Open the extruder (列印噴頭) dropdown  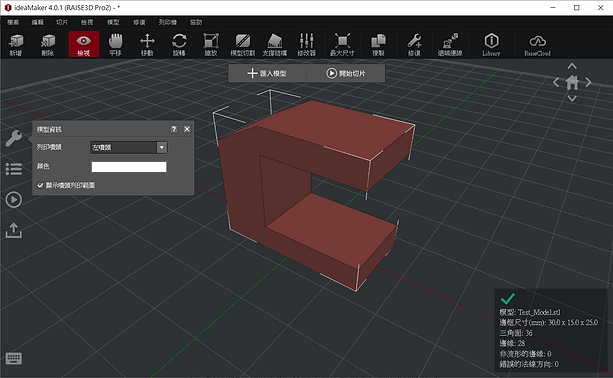pos(129,147)
